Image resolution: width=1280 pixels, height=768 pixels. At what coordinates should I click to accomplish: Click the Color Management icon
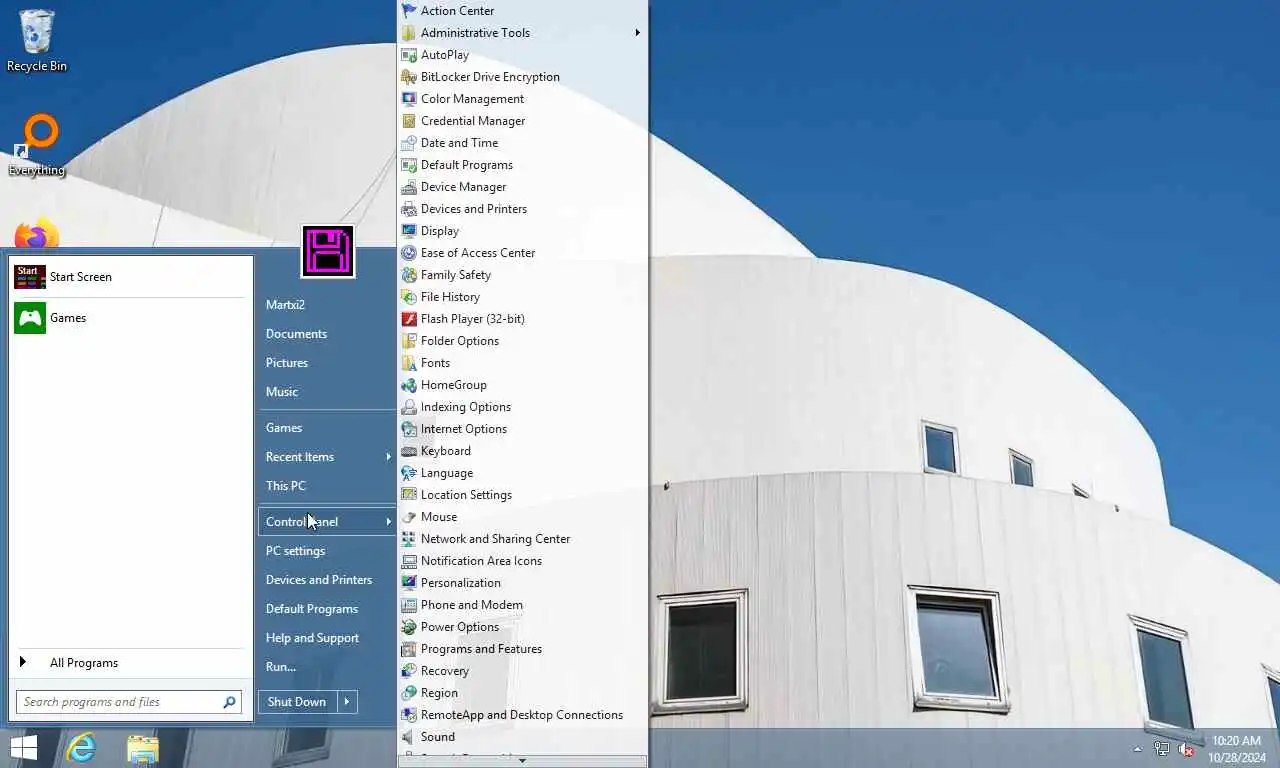point(408,98)
